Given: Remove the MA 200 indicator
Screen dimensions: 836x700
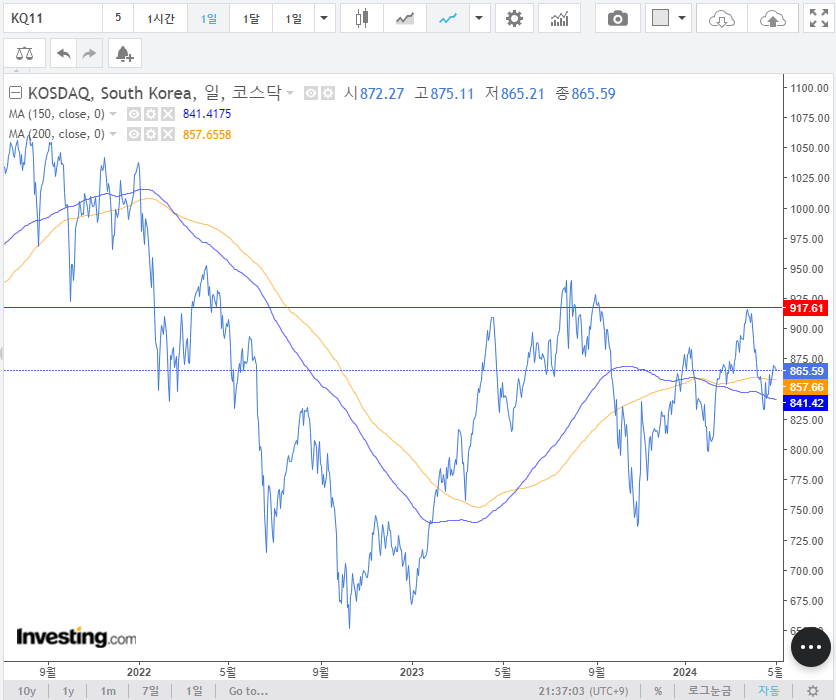Looking at the screenshot, I should pyautogui.click(x=168, y=134).
